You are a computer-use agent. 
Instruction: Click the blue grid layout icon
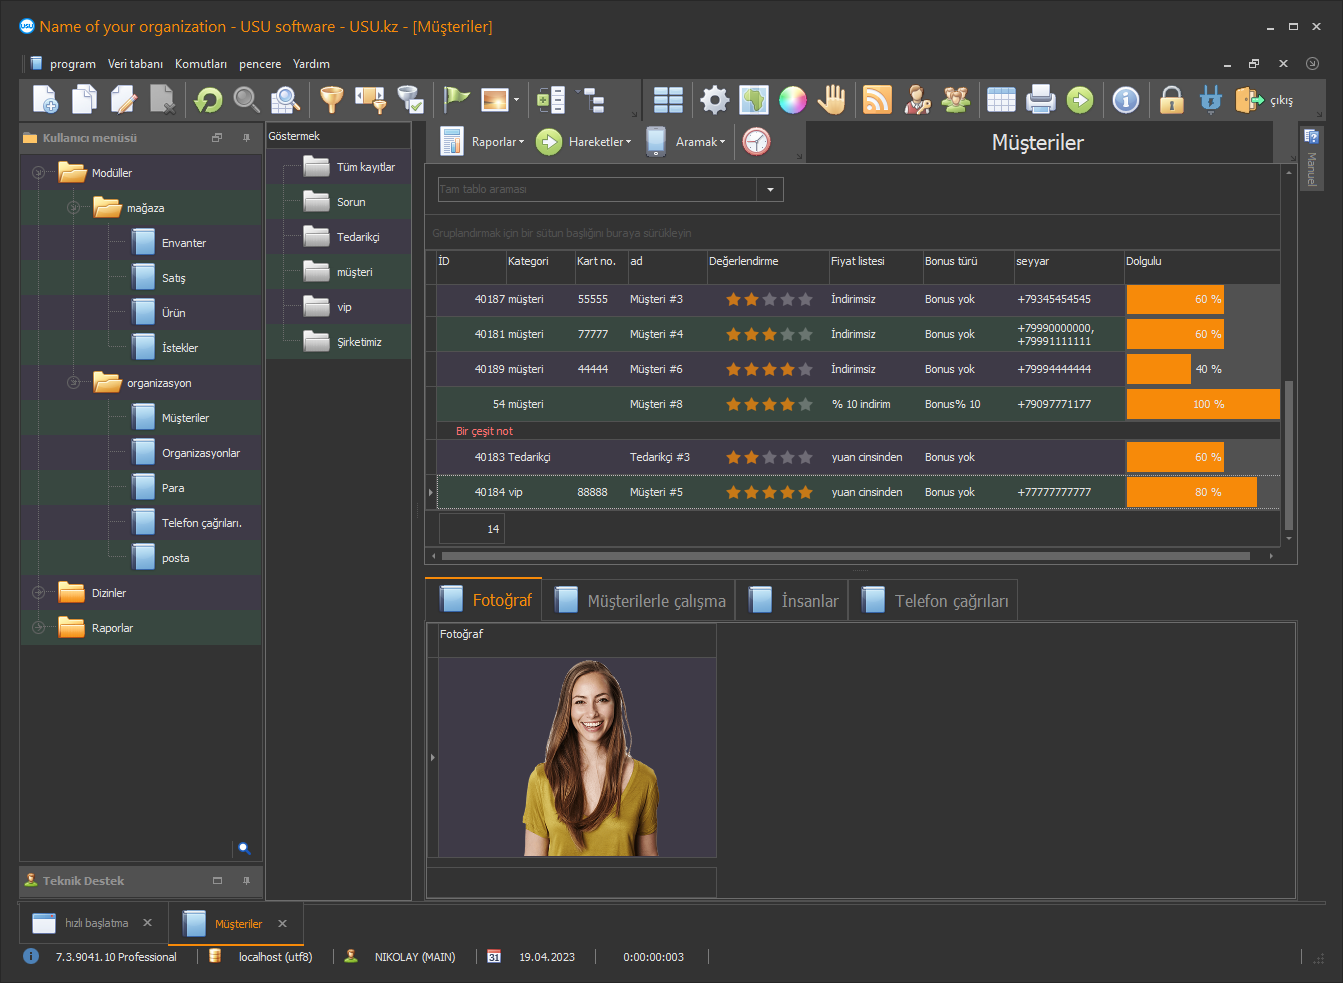coord(668,100)
